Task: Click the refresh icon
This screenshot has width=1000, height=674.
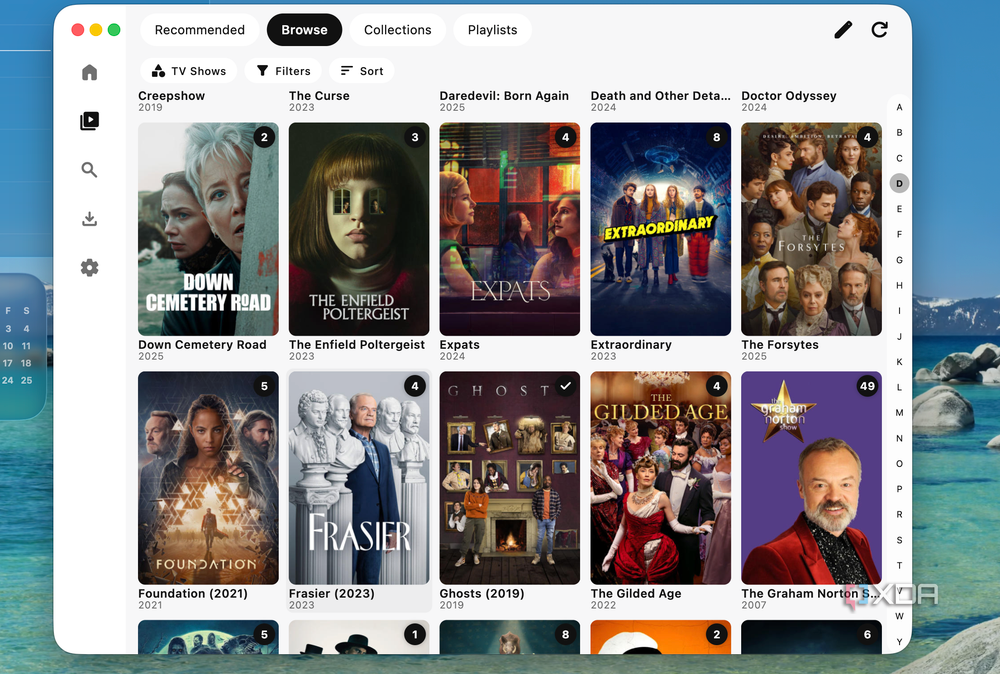Action: tap(879, 29)
